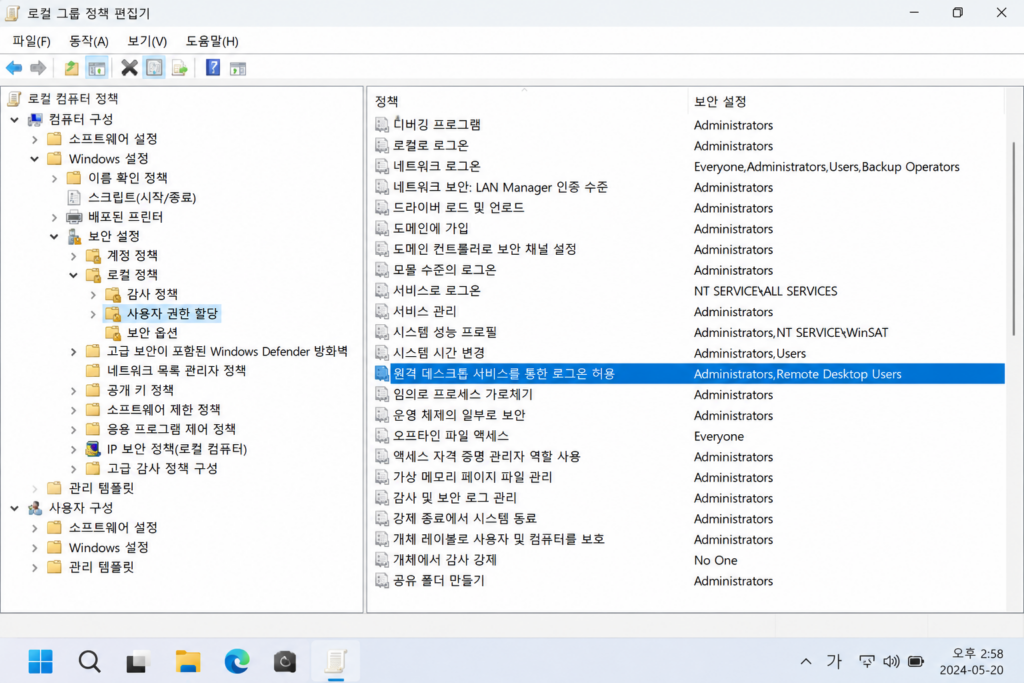Select IP 보안 정책(로컬 컴퓨터) tree item
1024x683 pixels.
coord(177,449)
